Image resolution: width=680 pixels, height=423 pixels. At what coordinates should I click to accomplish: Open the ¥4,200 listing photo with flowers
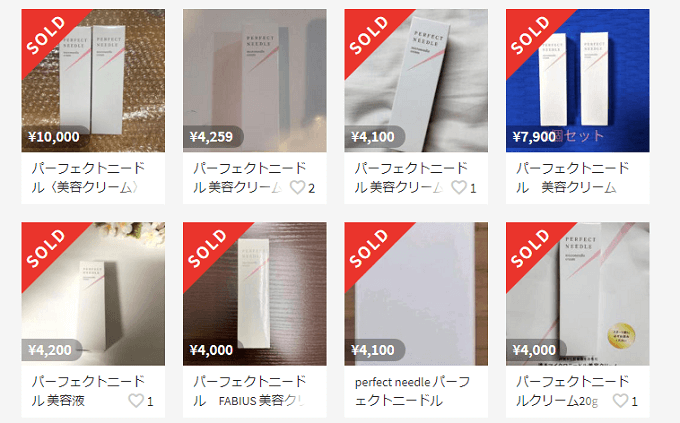(93, 294)
